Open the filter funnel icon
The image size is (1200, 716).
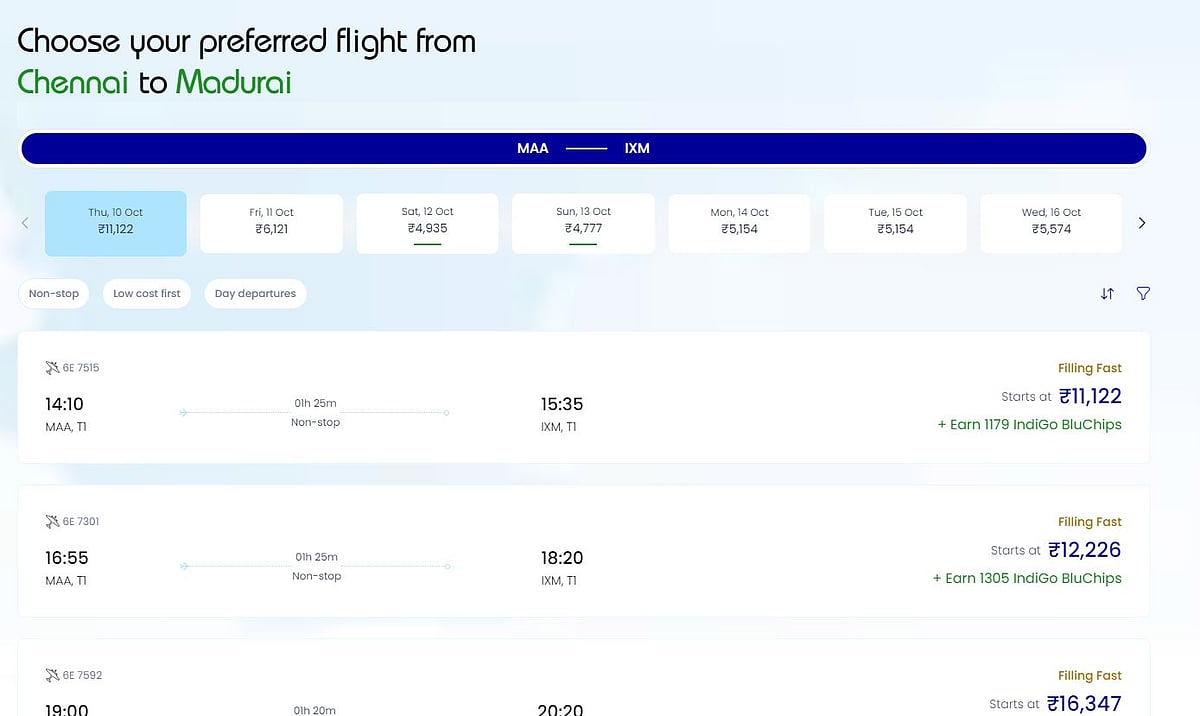[x=1143, y=294]
